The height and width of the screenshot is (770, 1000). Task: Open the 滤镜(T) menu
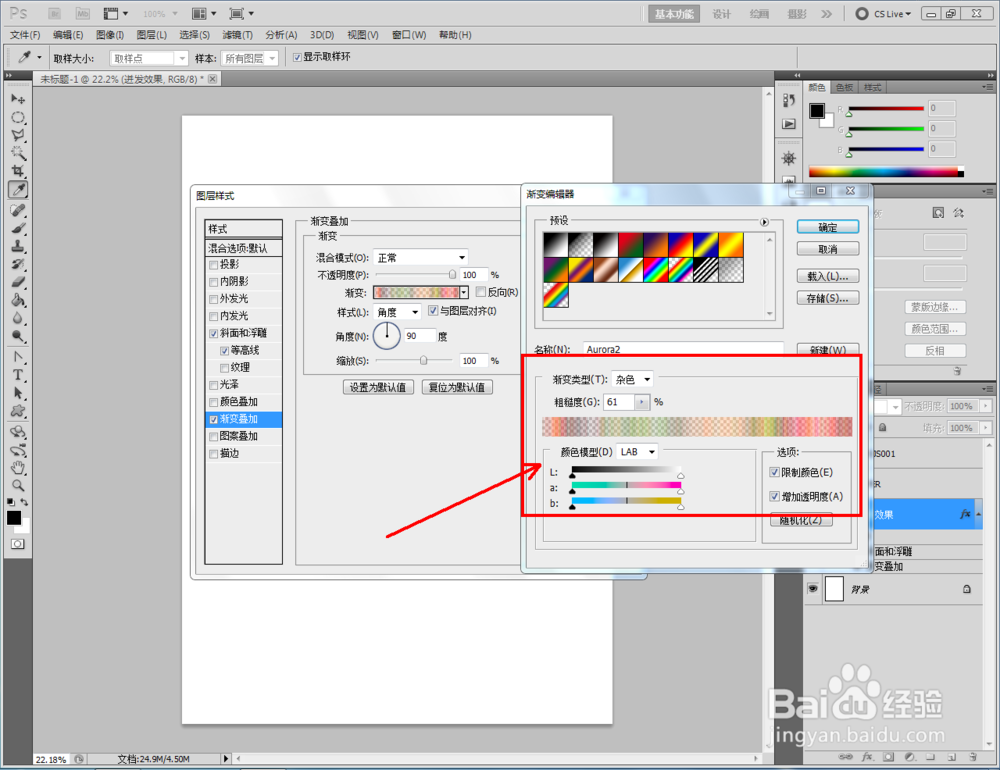237,35
